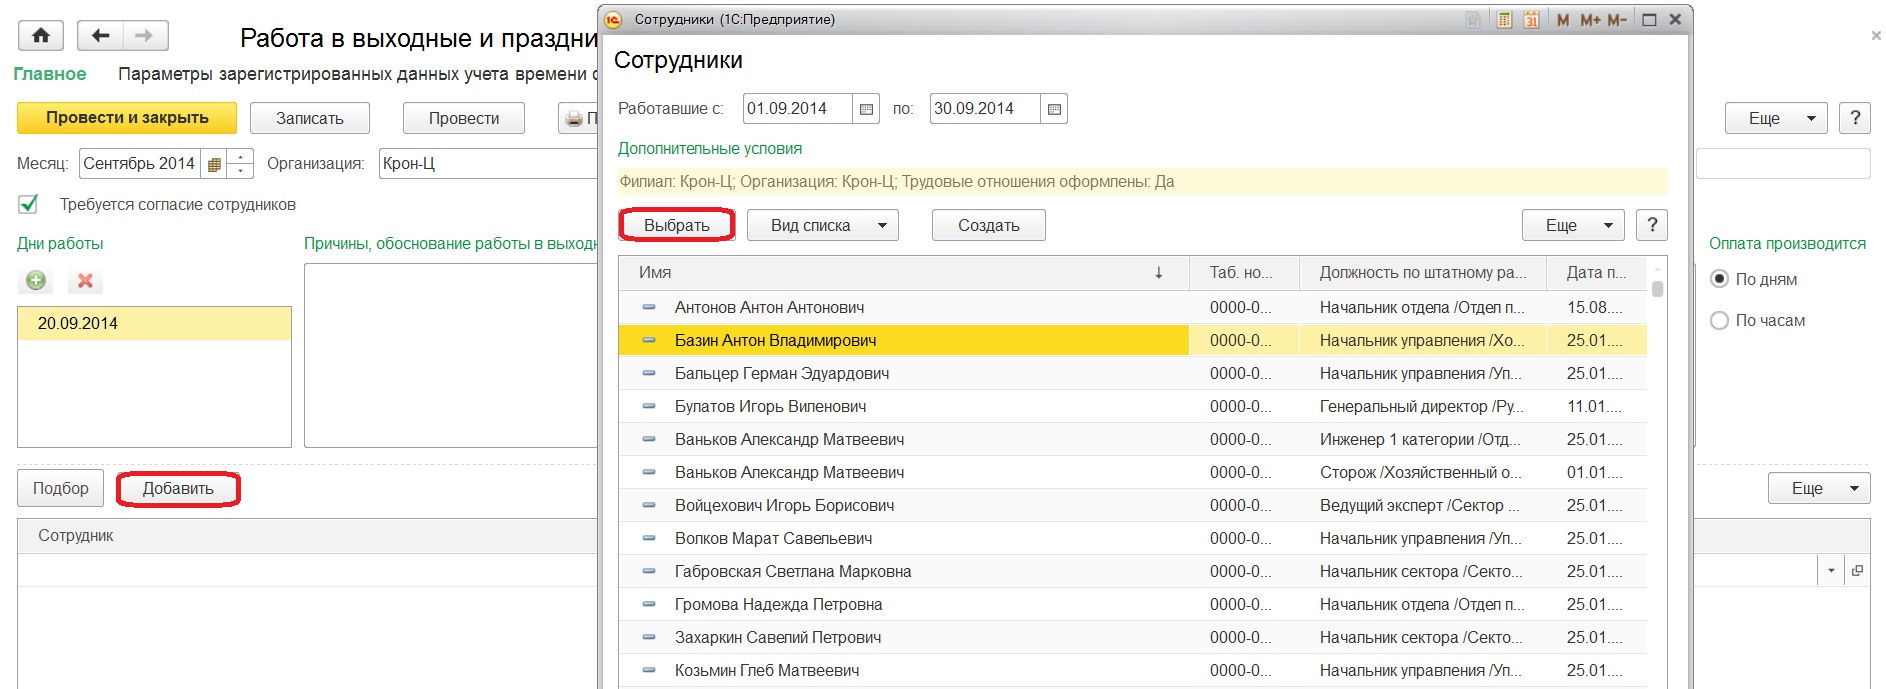This screenshot has width=1886, height=689.
Task: Open help for the Сотрудники dialog
Action: click(x=1652, y=225)
